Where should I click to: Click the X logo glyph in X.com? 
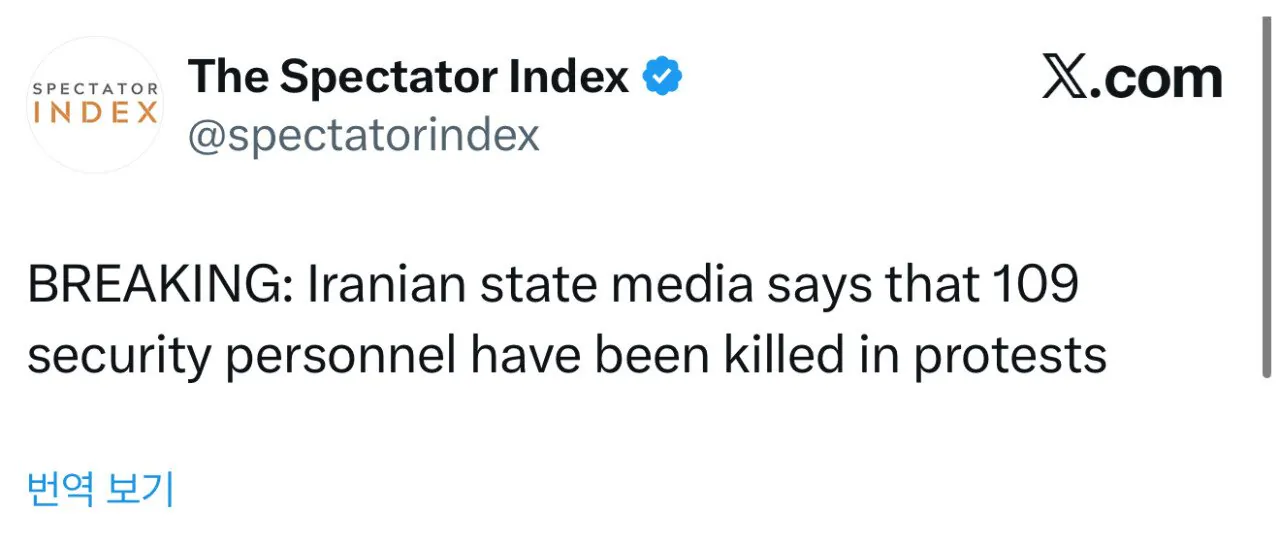[x=1064, y=78]
